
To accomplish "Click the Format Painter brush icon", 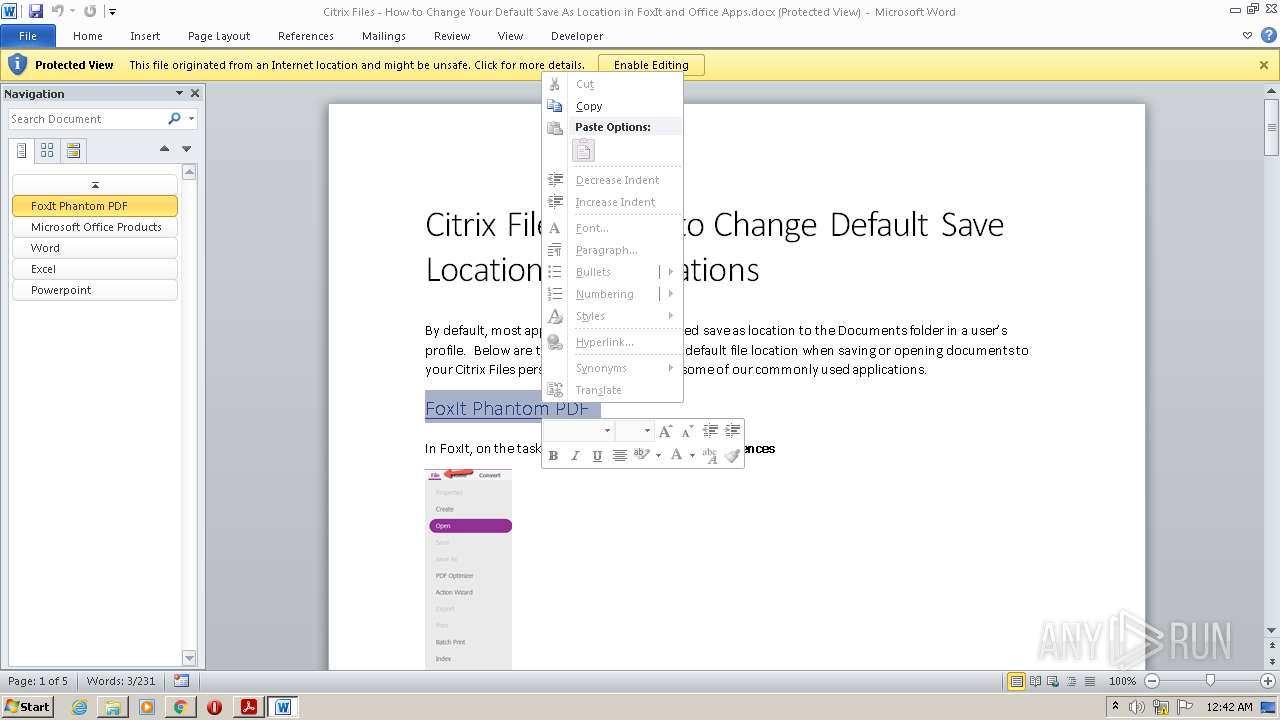I will coord(732,456).
